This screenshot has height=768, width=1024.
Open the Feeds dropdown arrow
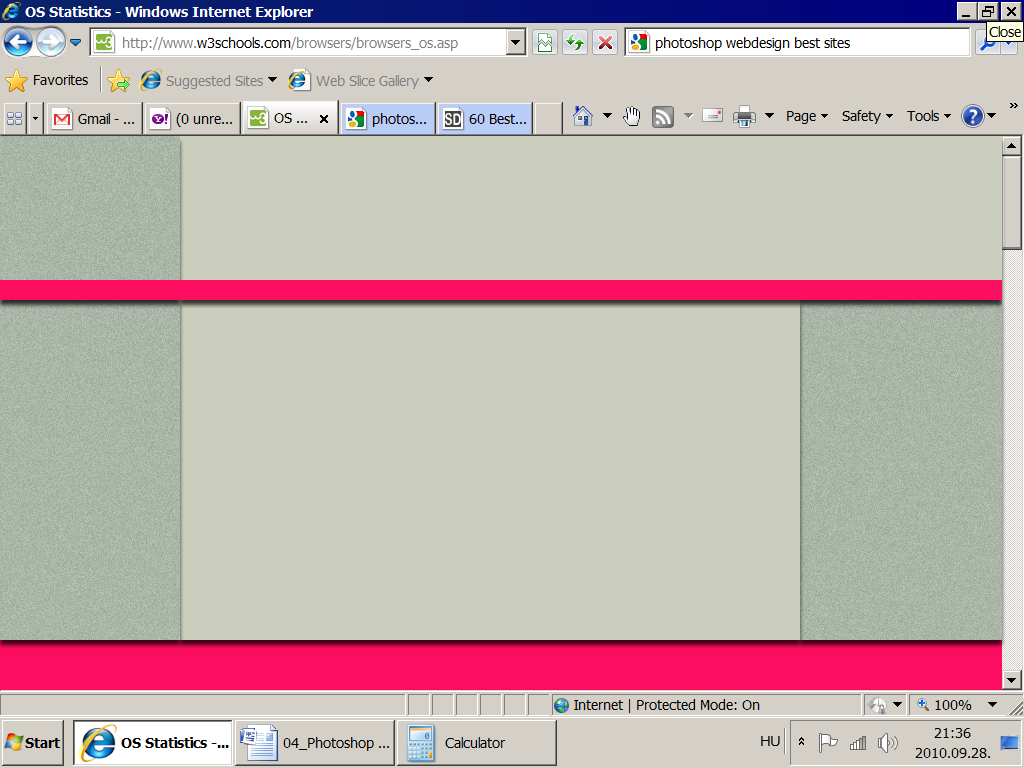[688, 116]
